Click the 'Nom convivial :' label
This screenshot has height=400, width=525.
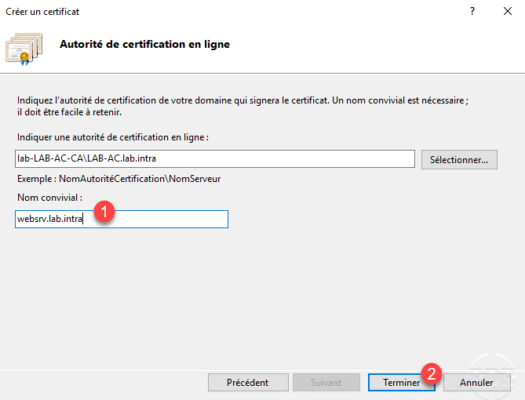[x=50, y=197]
